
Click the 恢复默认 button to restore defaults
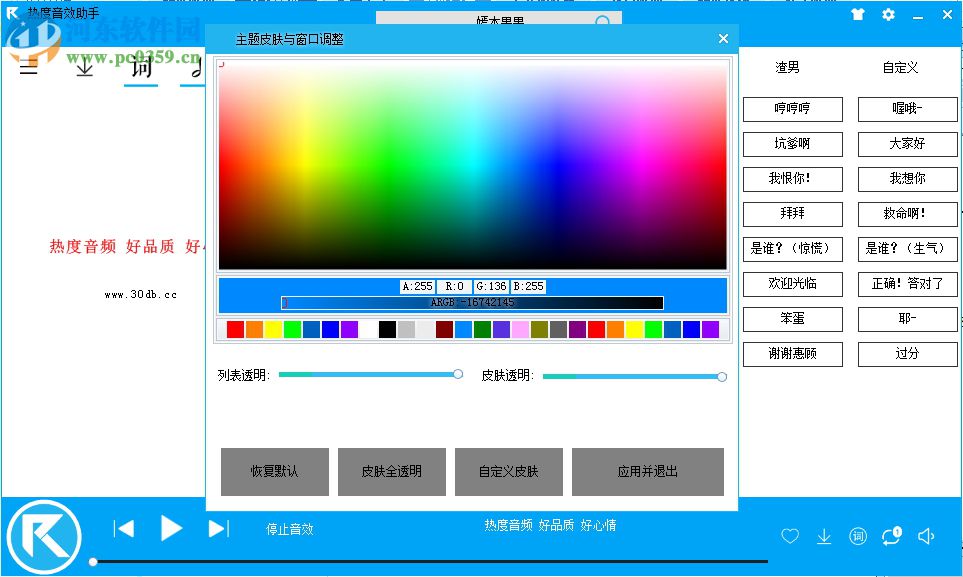(275, 471)
